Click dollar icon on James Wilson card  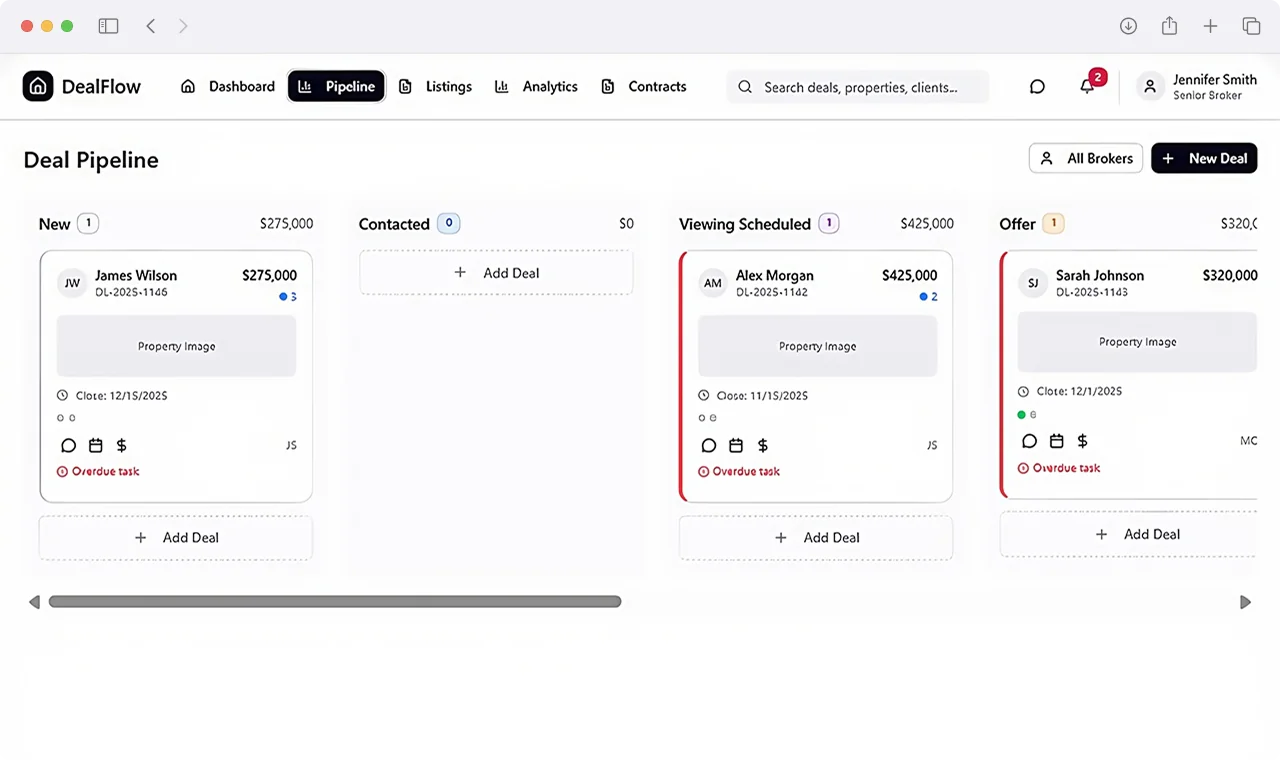pyautogui.click(x=121, y=445)
